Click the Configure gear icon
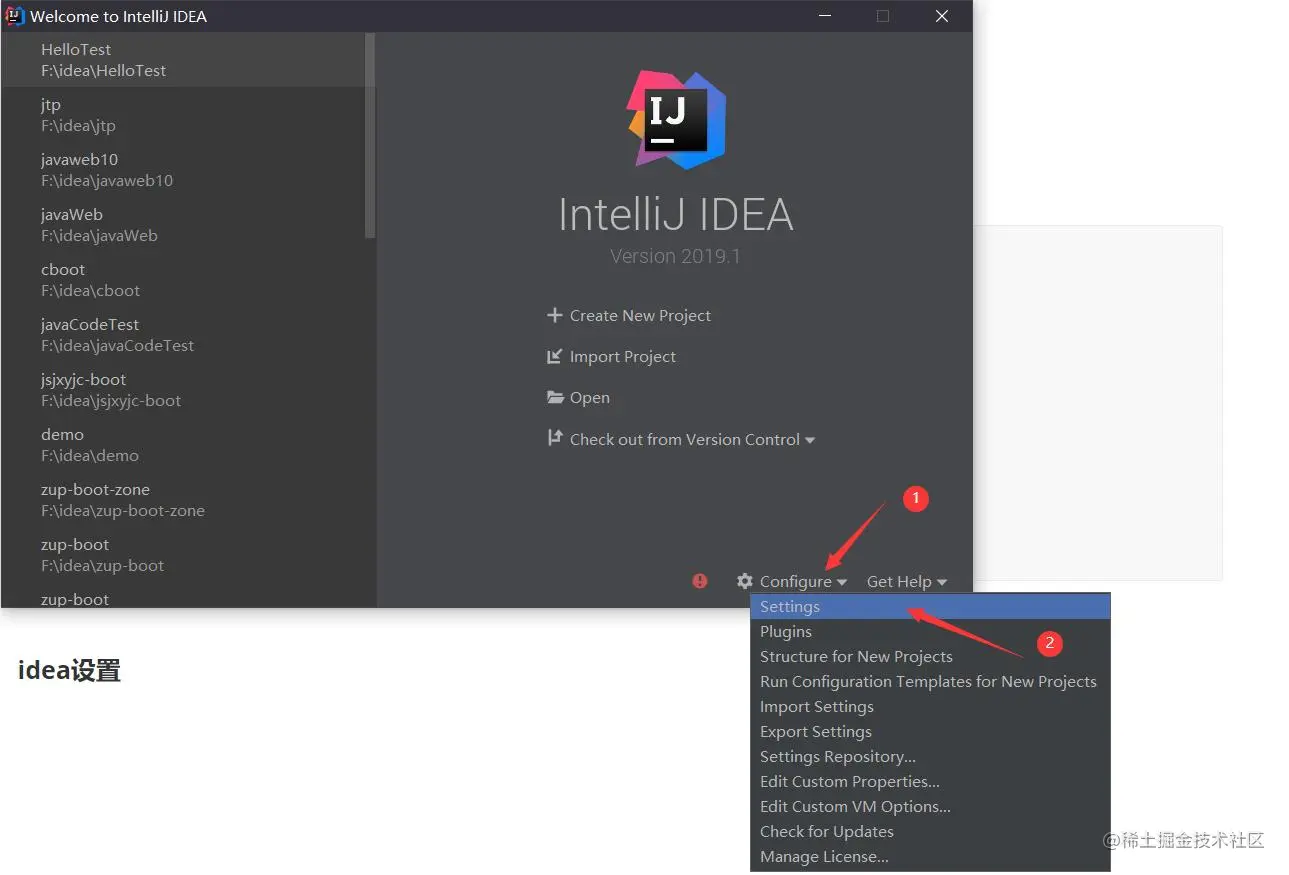This screenshot has width=1289, height=875. coord(745,581)
